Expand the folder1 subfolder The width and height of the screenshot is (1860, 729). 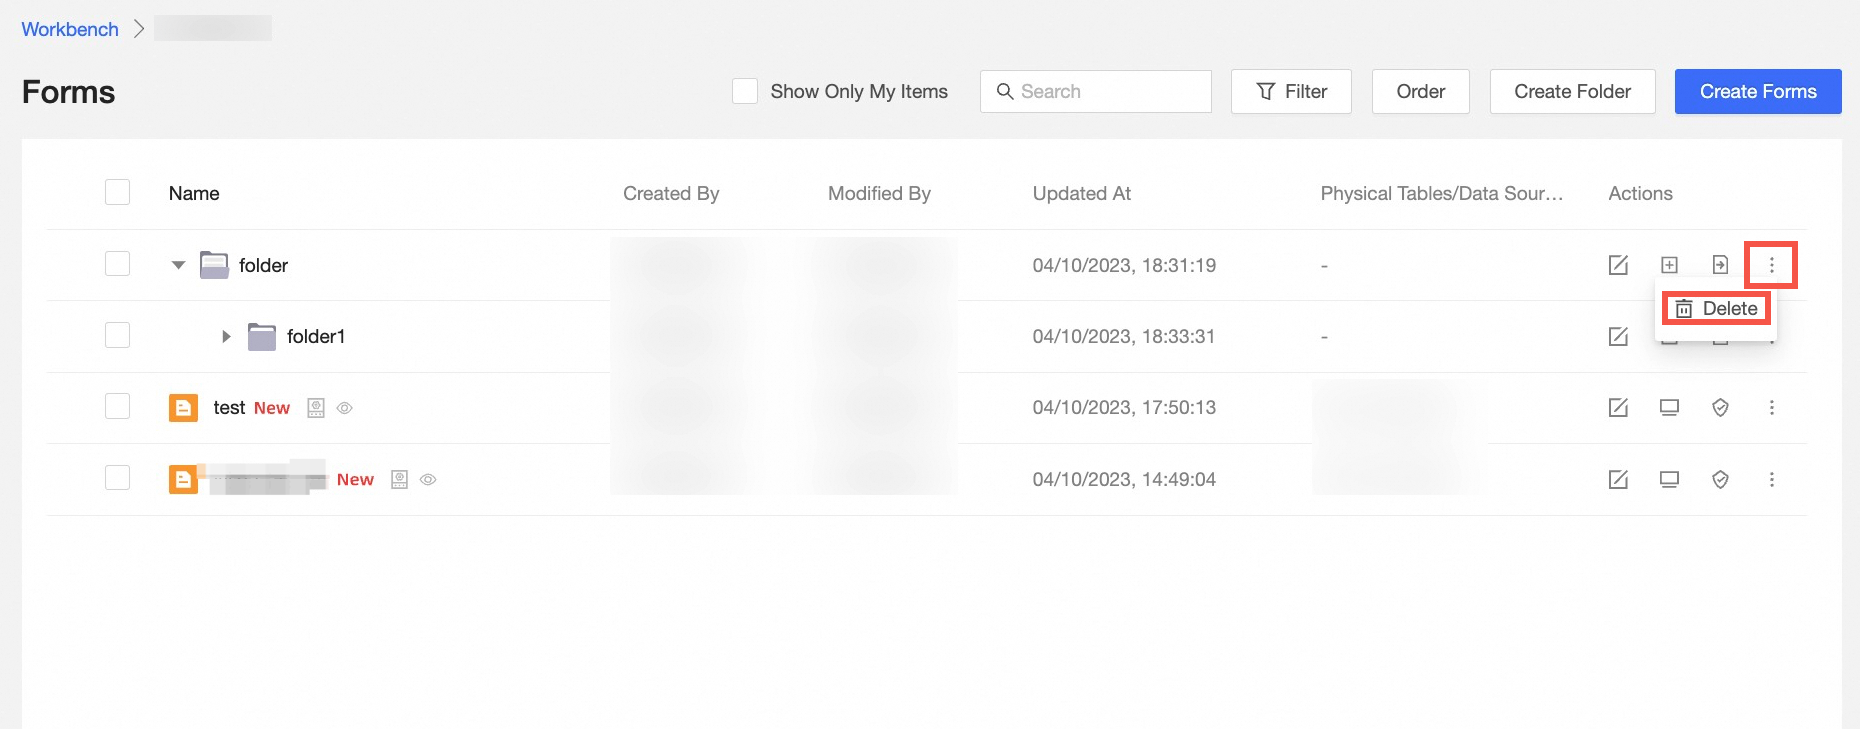tap(226, 337)
